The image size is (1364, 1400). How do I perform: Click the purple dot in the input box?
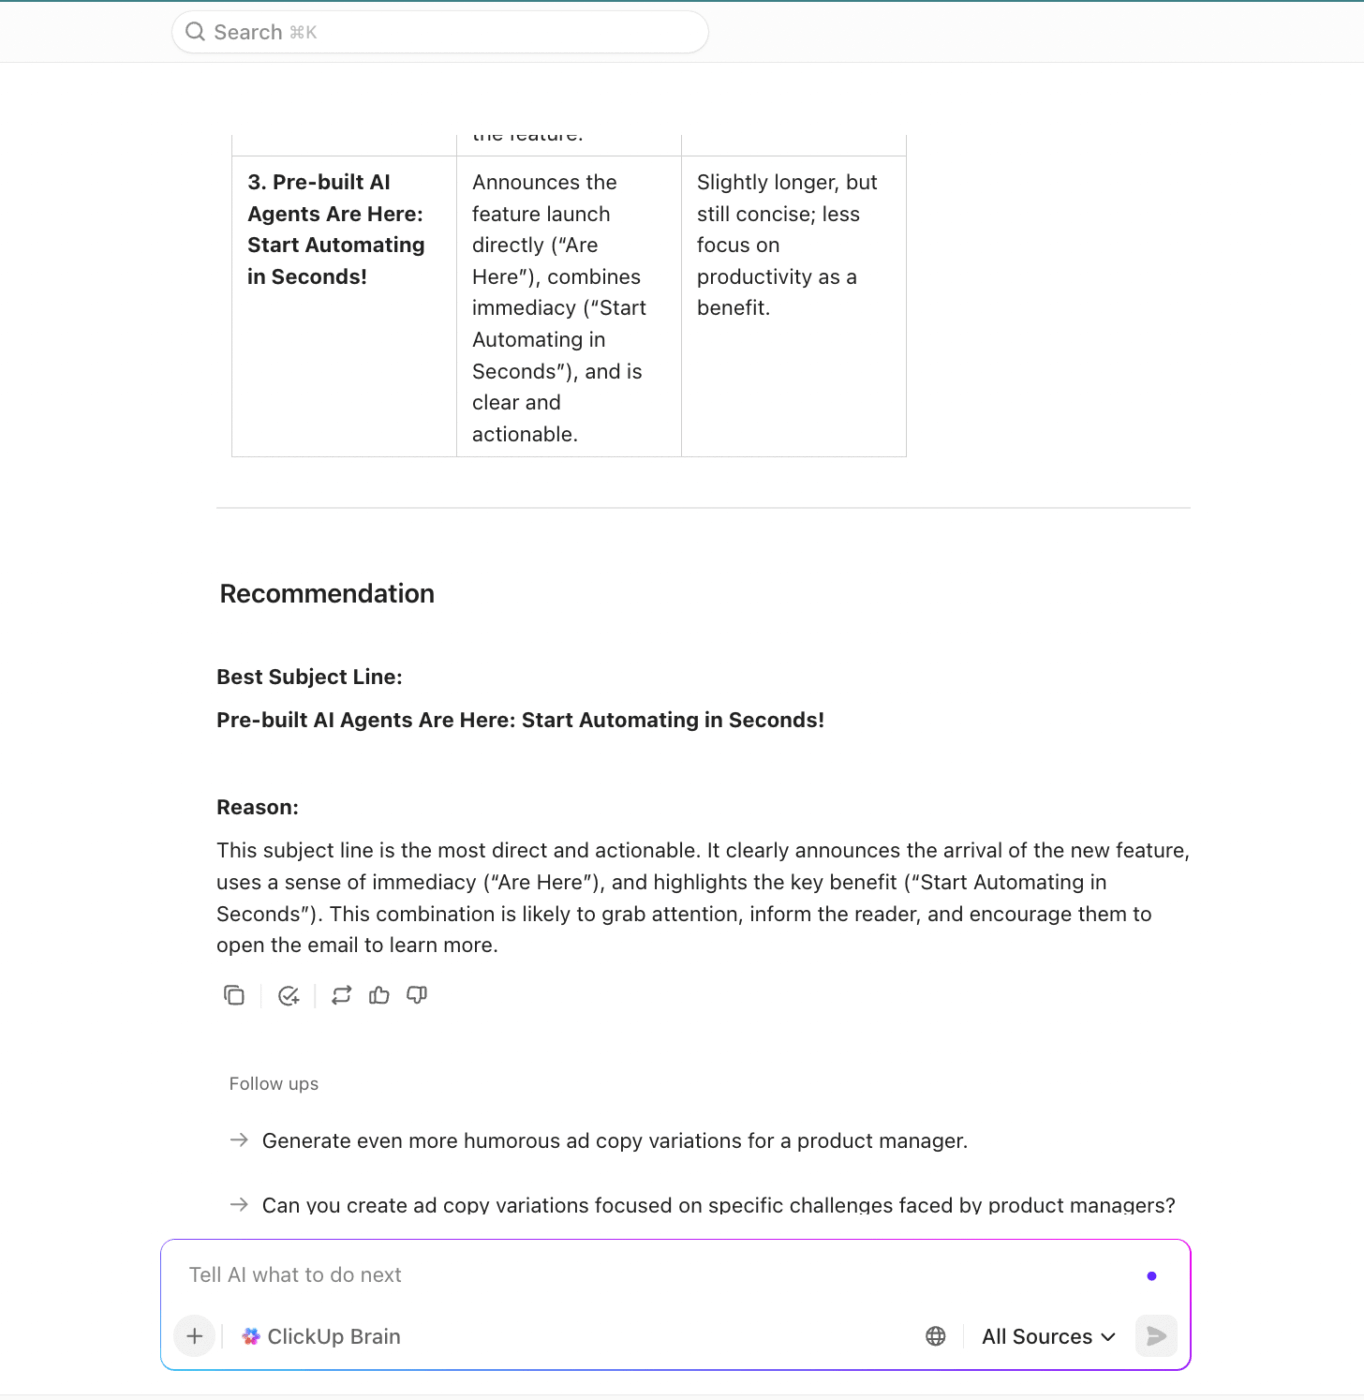click(1152, 1275)
